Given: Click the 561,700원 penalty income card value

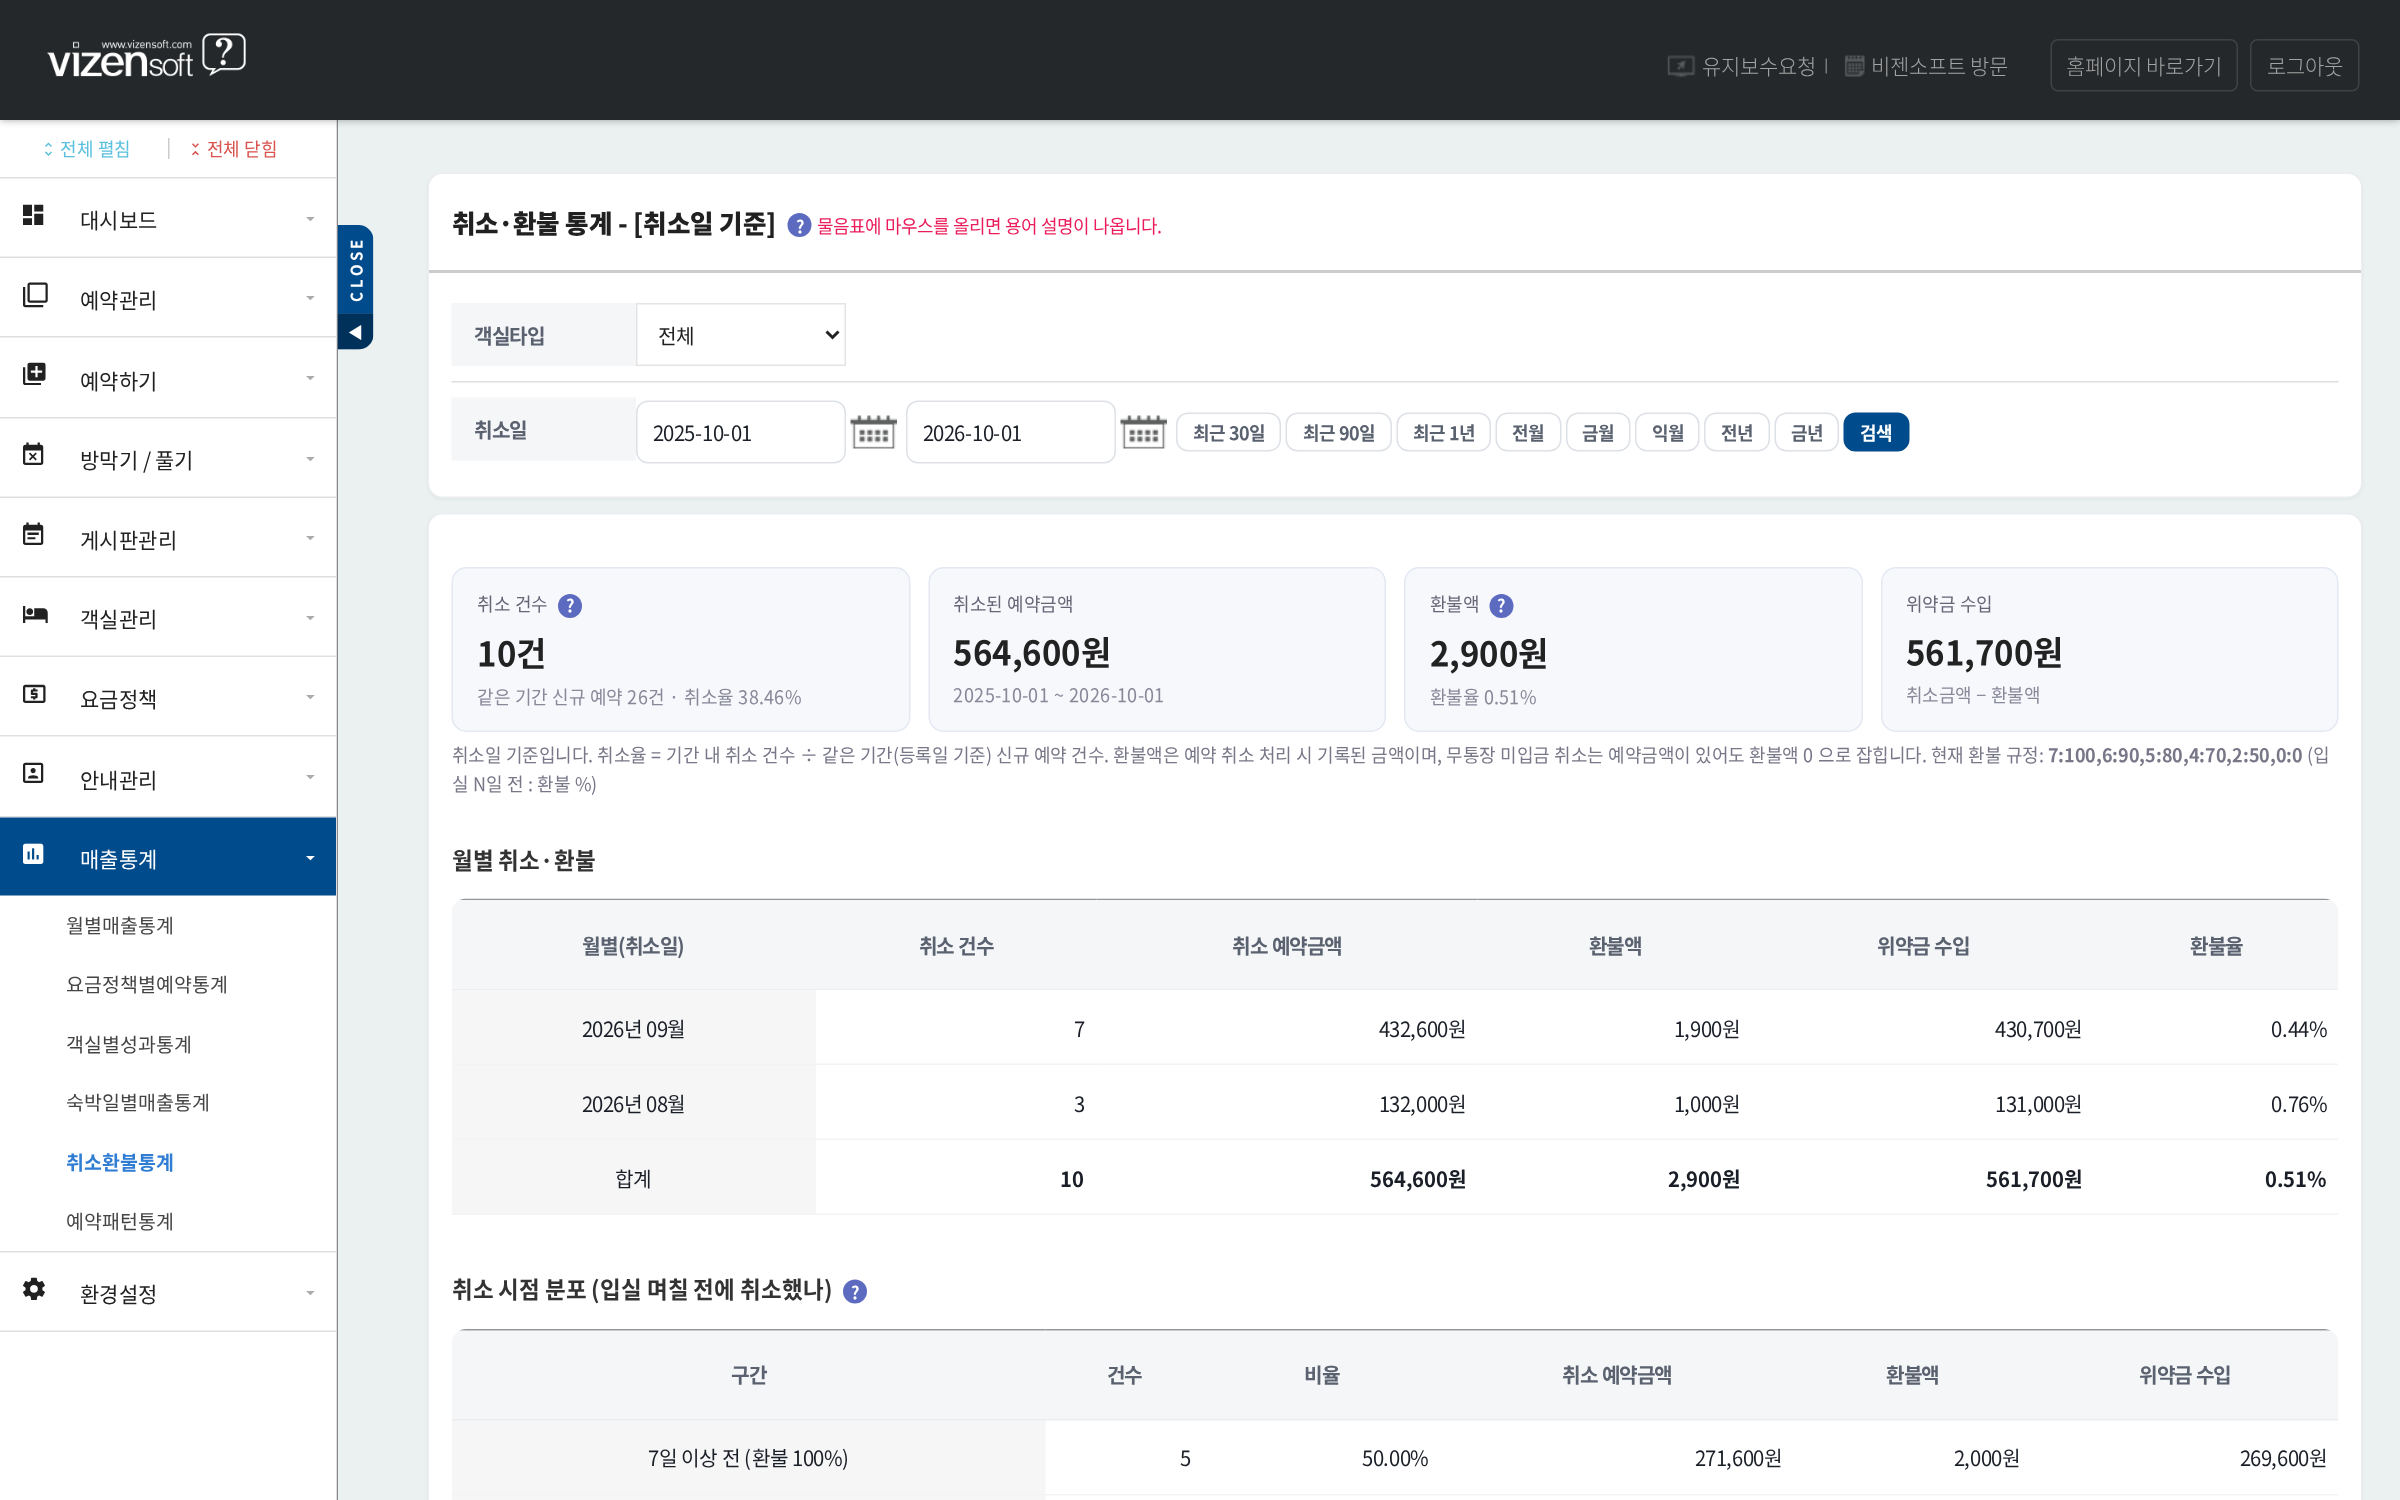Looking at the screenshot, I should pos(1984,653).
